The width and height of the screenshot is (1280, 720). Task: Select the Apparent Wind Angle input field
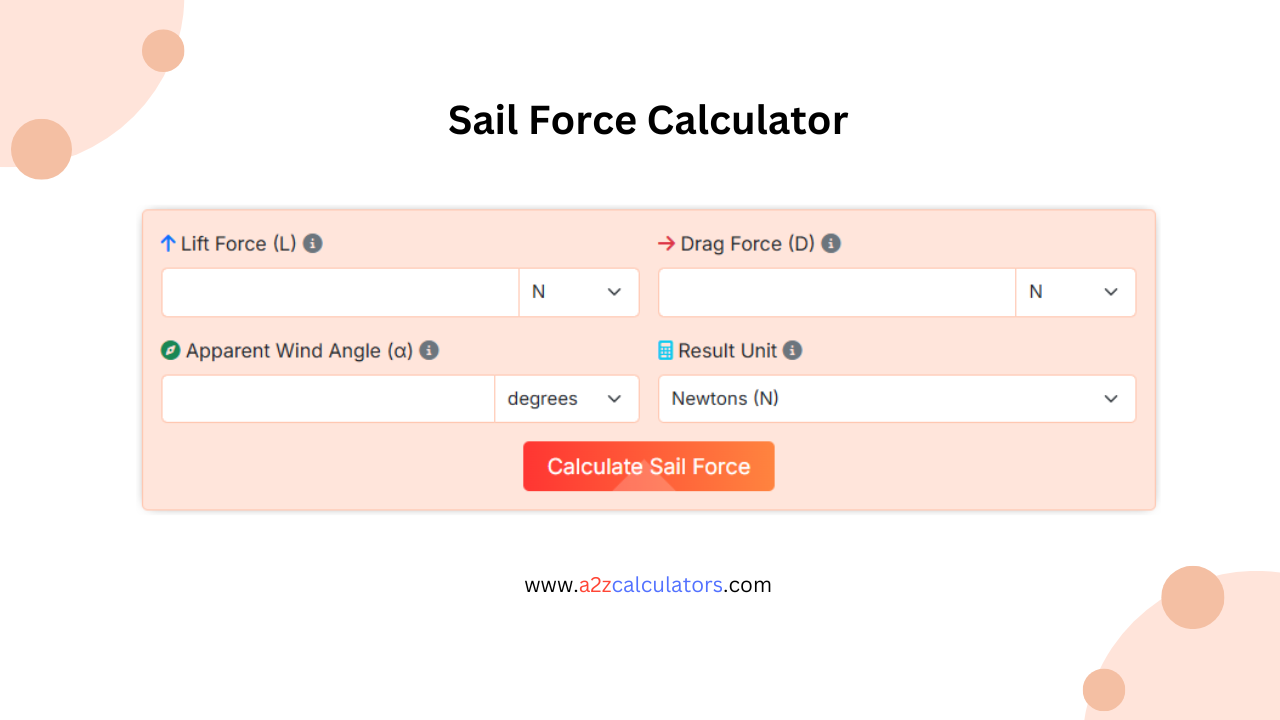(x=327, y=398)
